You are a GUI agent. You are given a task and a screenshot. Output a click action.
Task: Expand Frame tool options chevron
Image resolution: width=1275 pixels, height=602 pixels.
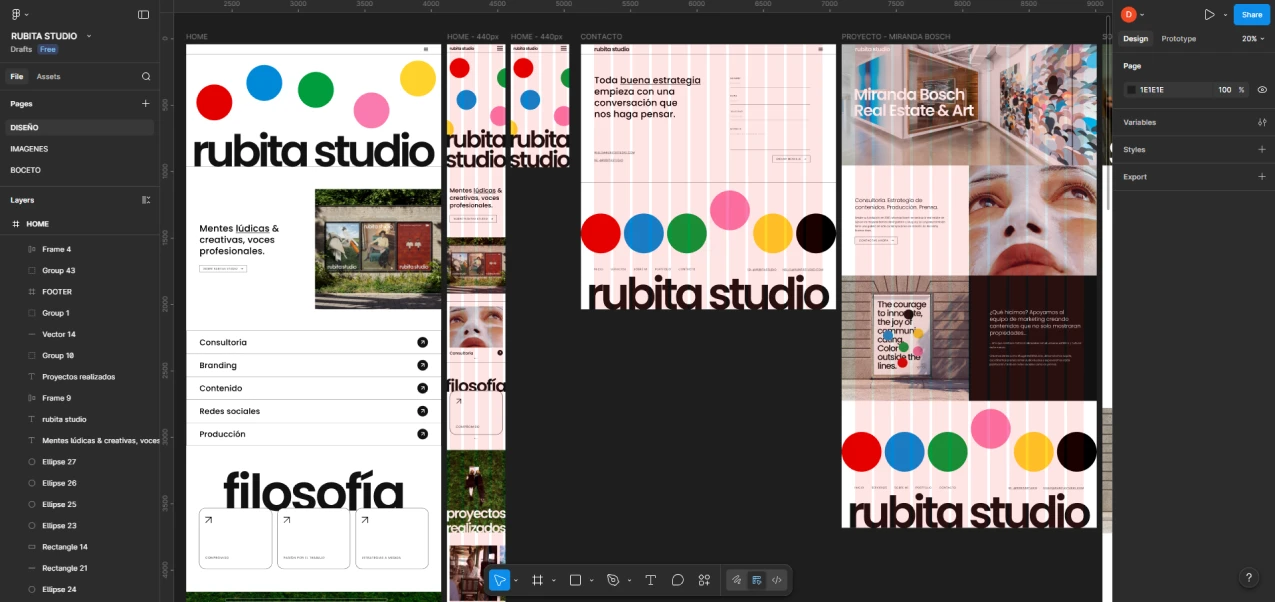point(554,580)
